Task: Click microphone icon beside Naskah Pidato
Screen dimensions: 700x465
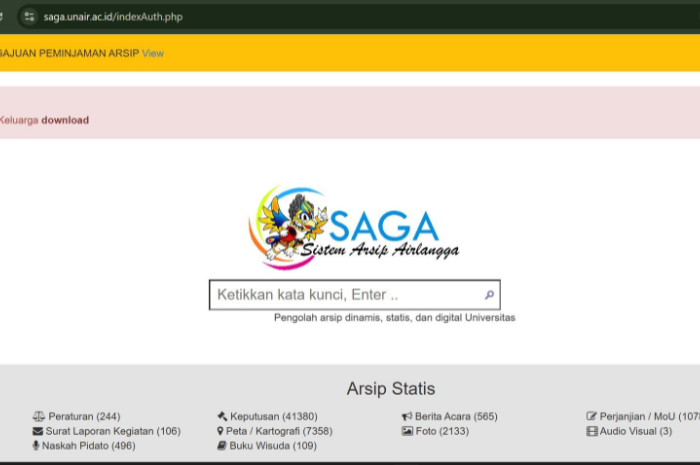Action: [x=36, y=445]
